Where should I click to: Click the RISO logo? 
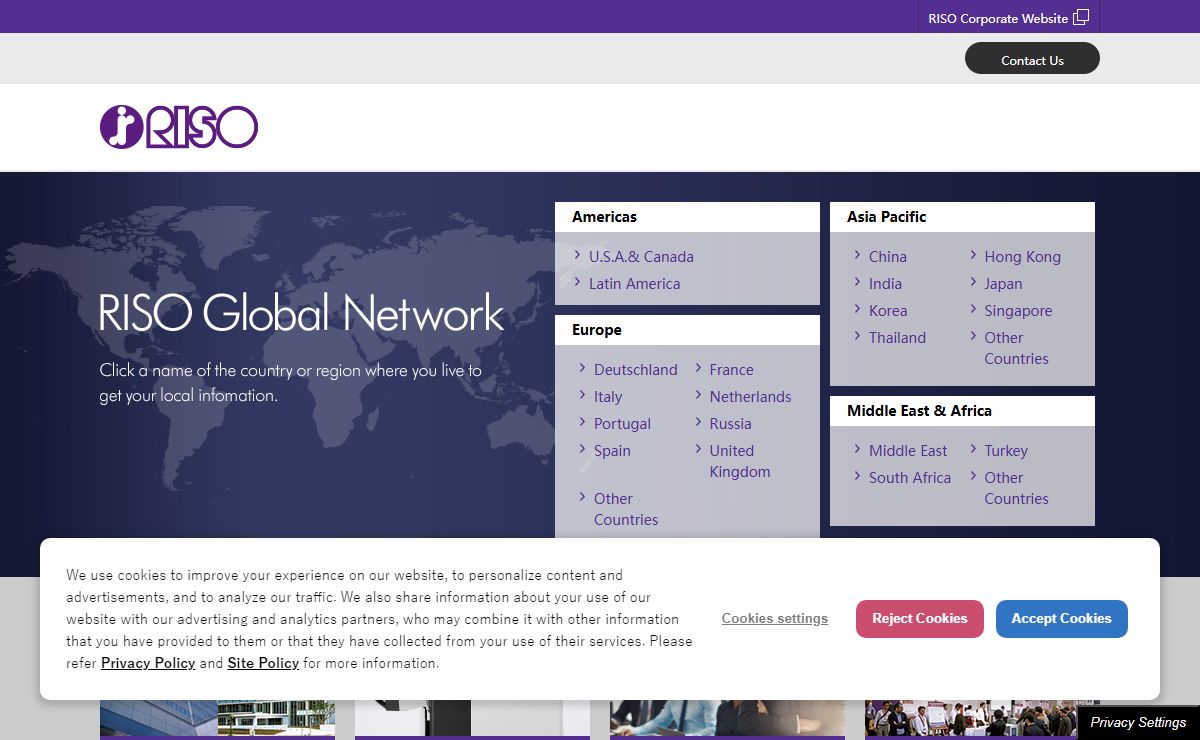(x=179, y=128)
